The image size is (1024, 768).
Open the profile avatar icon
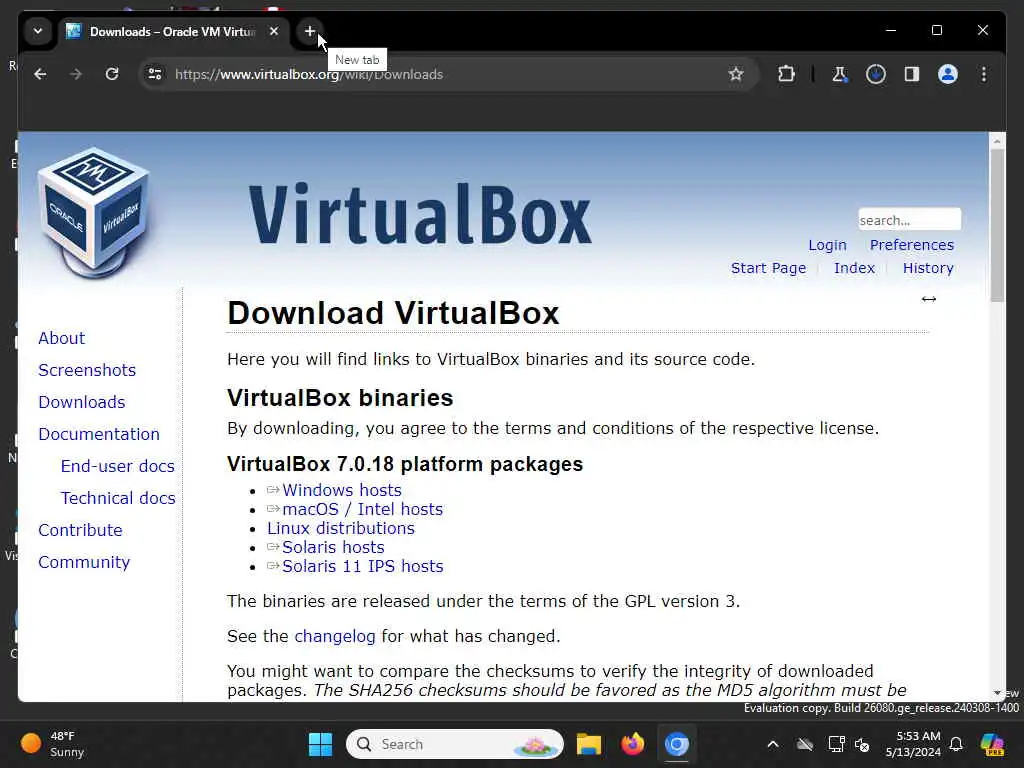coord(948,74)
